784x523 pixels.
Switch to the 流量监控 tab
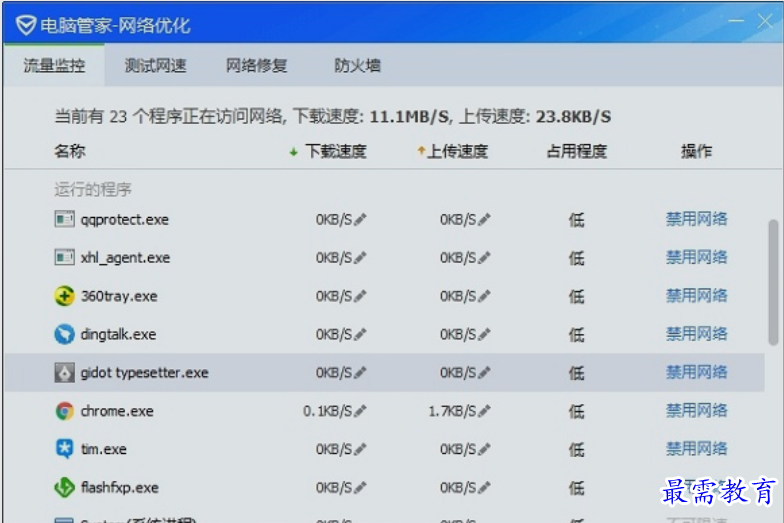point(54,65)
